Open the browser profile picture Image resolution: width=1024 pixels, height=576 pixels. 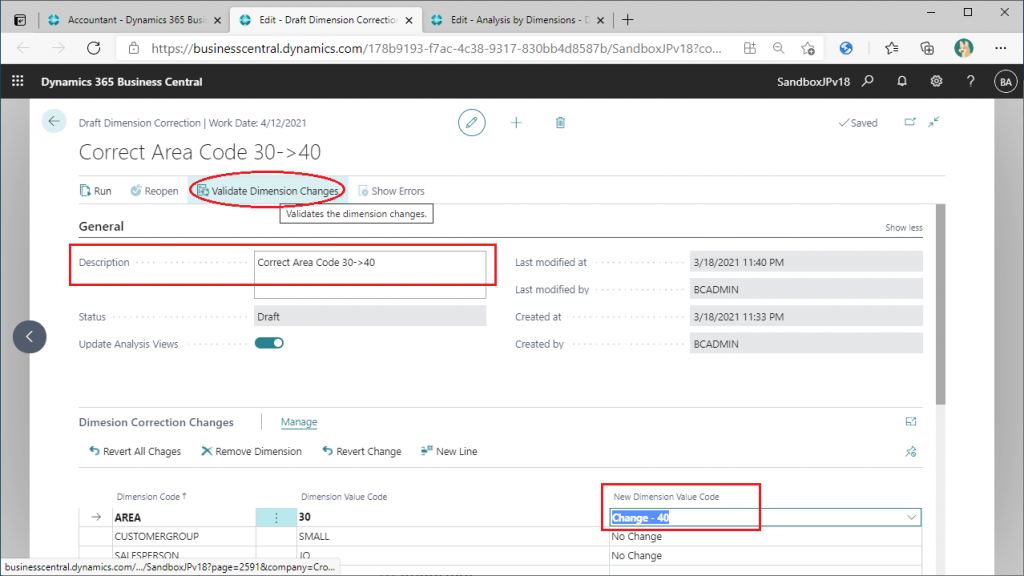tap(963, 48)
